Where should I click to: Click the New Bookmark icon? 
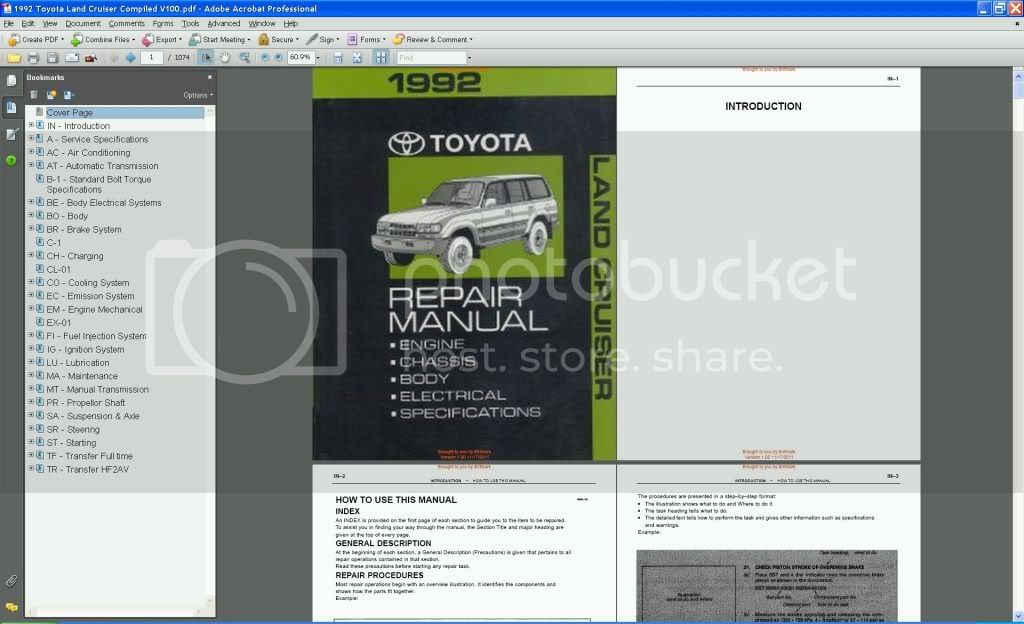51,95
